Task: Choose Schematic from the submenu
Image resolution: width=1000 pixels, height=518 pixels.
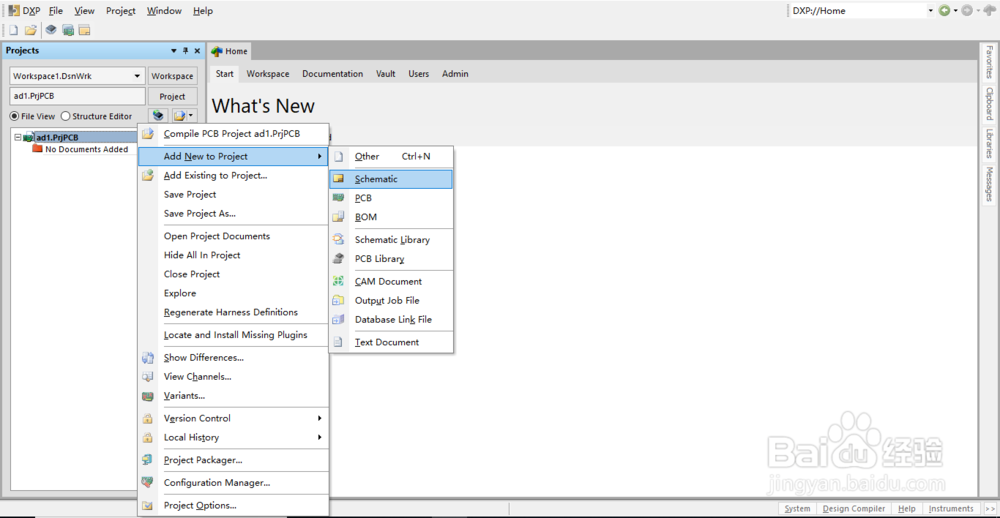Action: click(390, 179)
